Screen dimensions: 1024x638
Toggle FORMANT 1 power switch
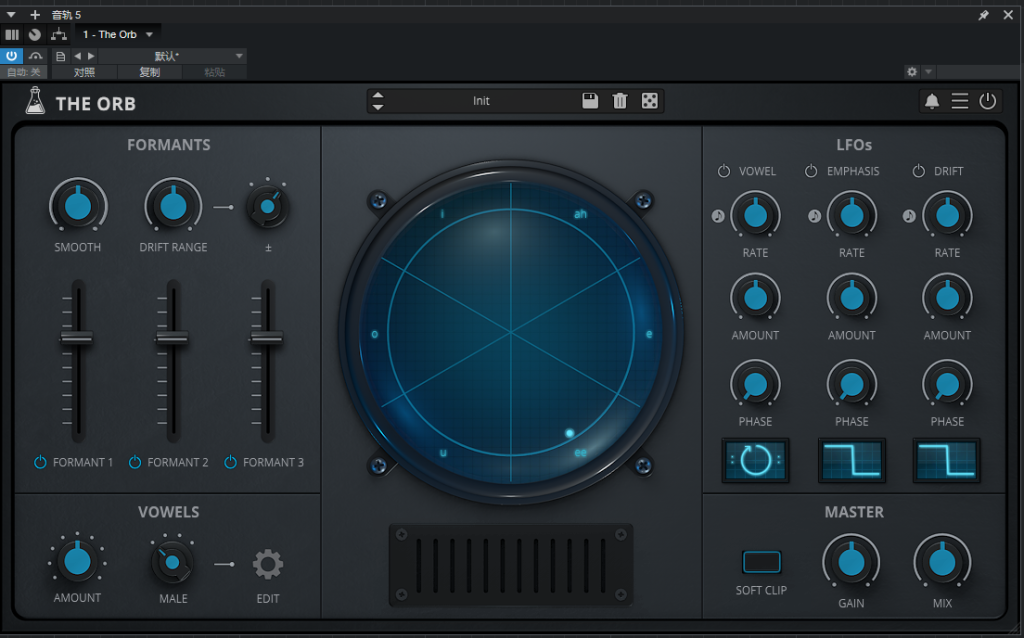coord(40,462)
